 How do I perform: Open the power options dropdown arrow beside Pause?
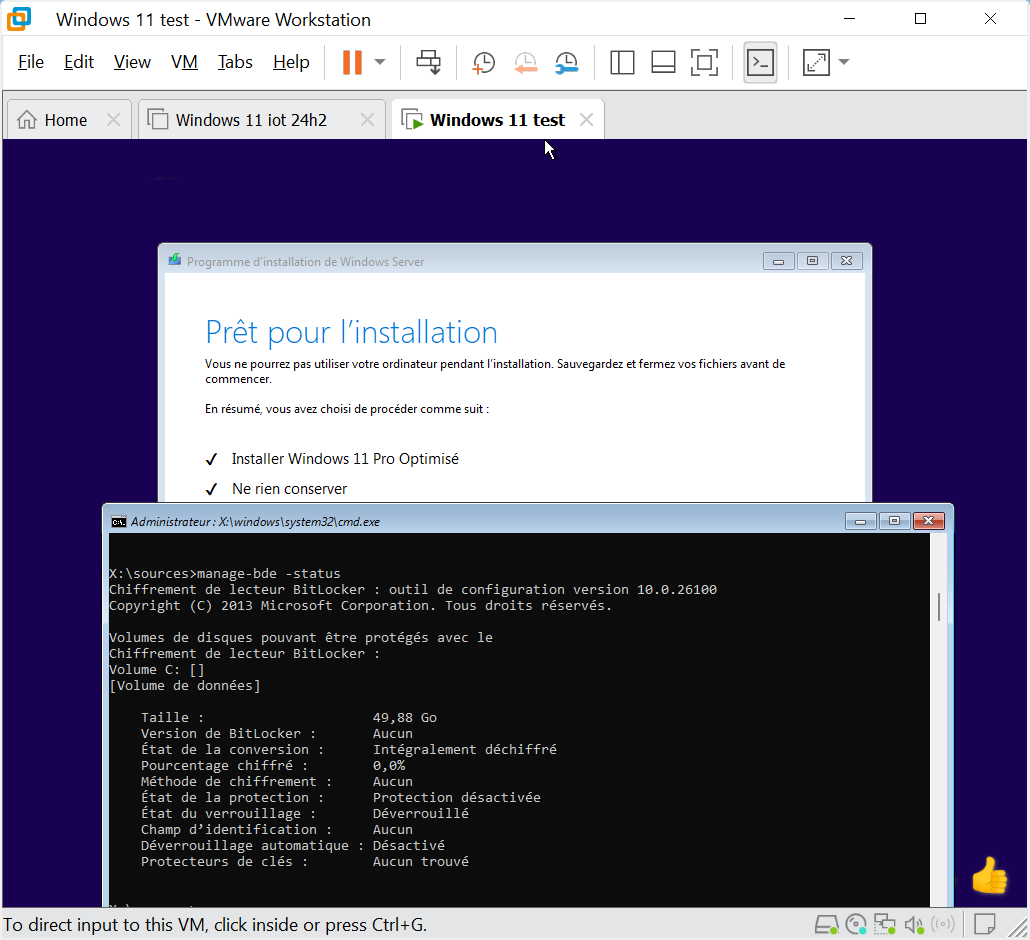[380, 62]
